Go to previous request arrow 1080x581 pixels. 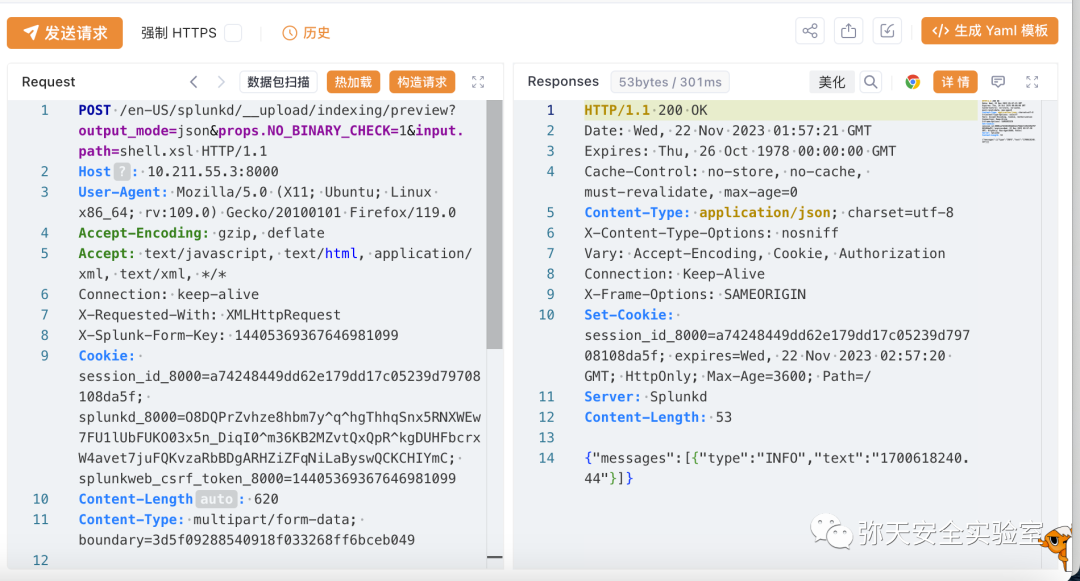[194, 82]
